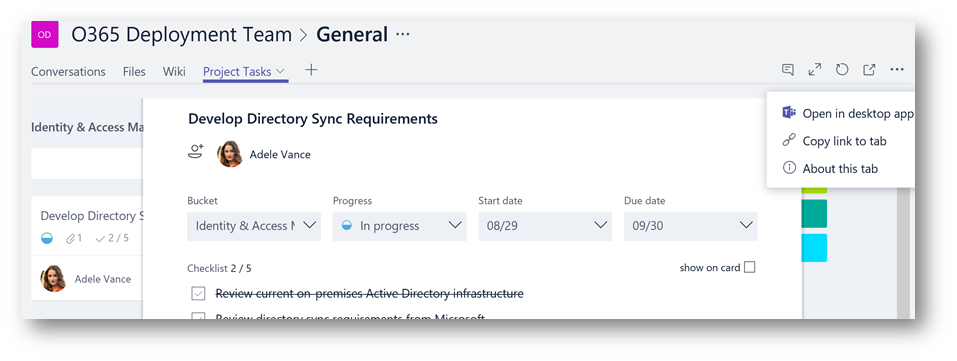The height and width of the screenshot is (361, 957).
Task: Reload the tab with refresh icon
Action: click(x=842, y=70)
